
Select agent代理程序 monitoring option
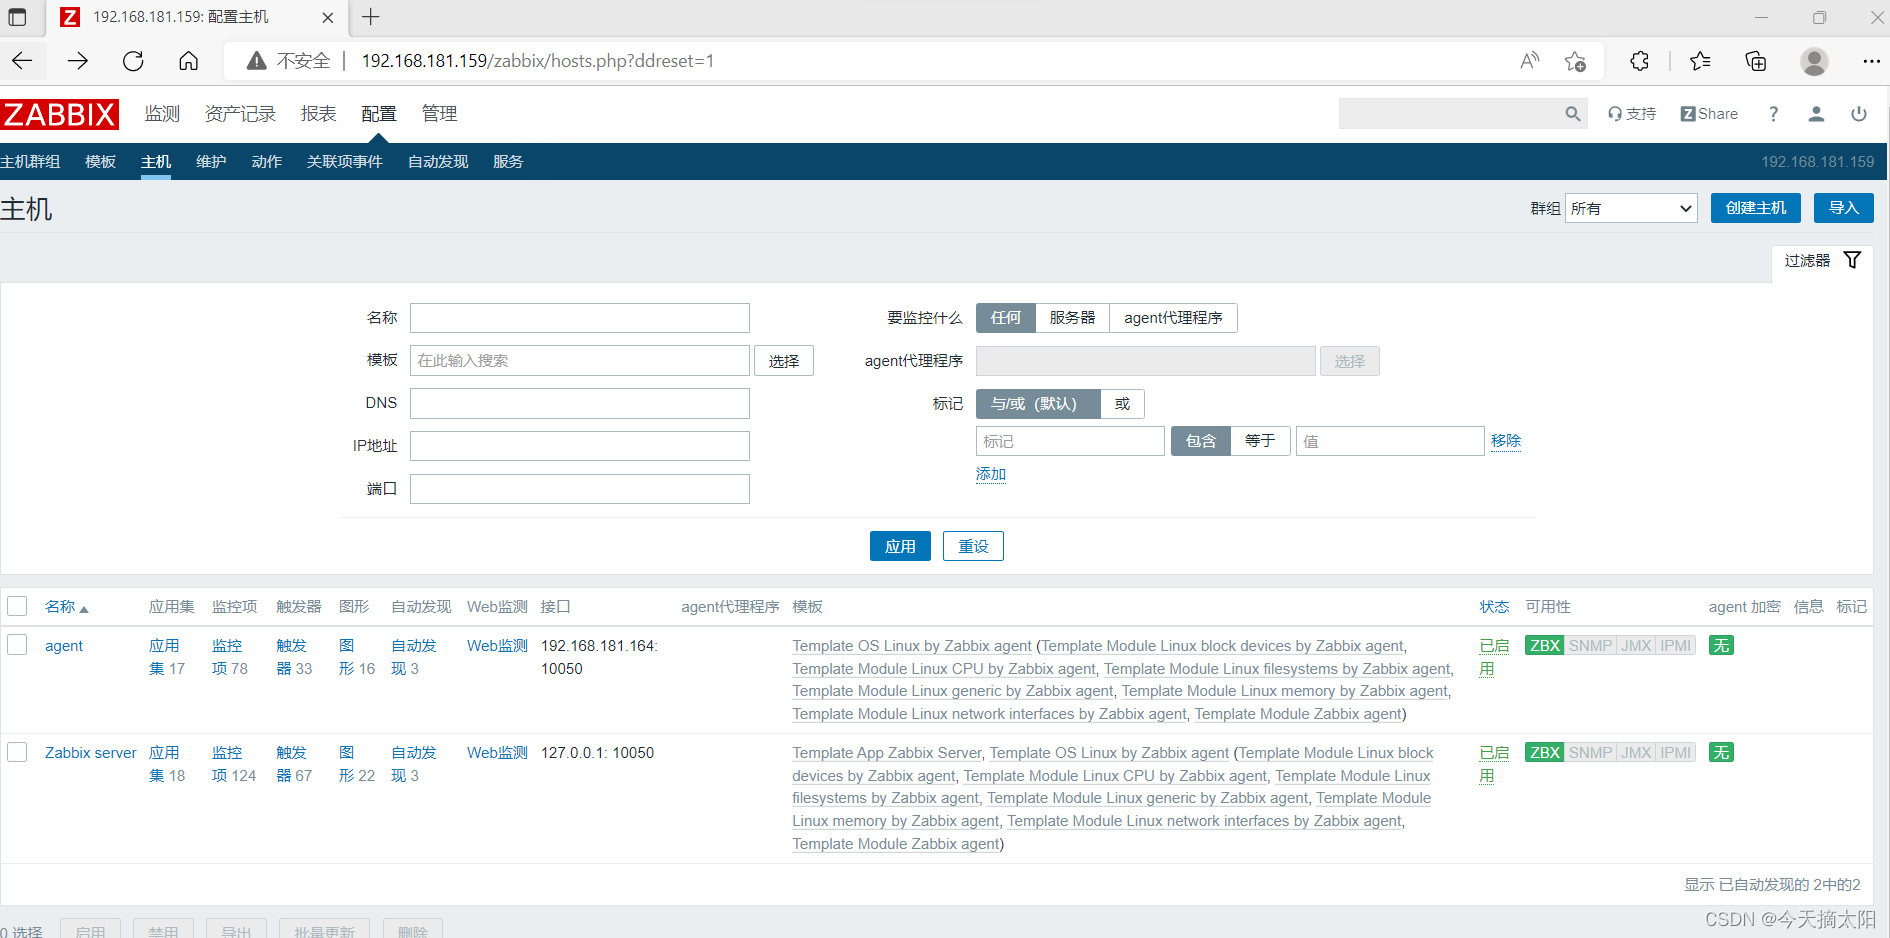click(x=1173, y=318)
